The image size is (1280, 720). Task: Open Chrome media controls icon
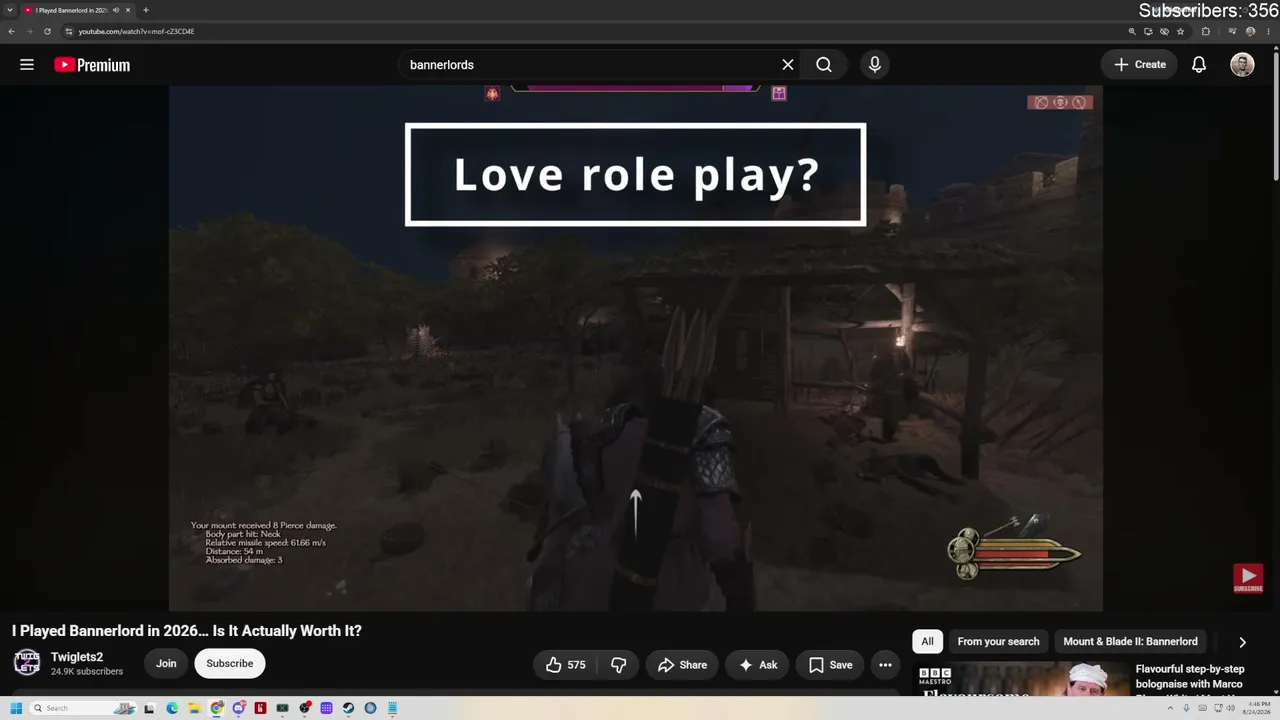[1232, 31]
